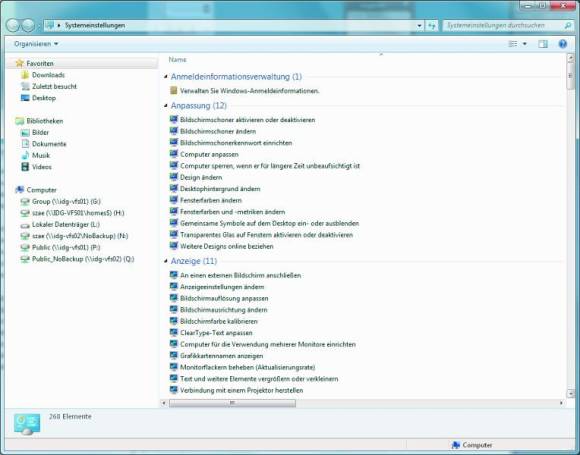Toggle the preview pane icon
The image size is (580, 455).
coord(543,44)
